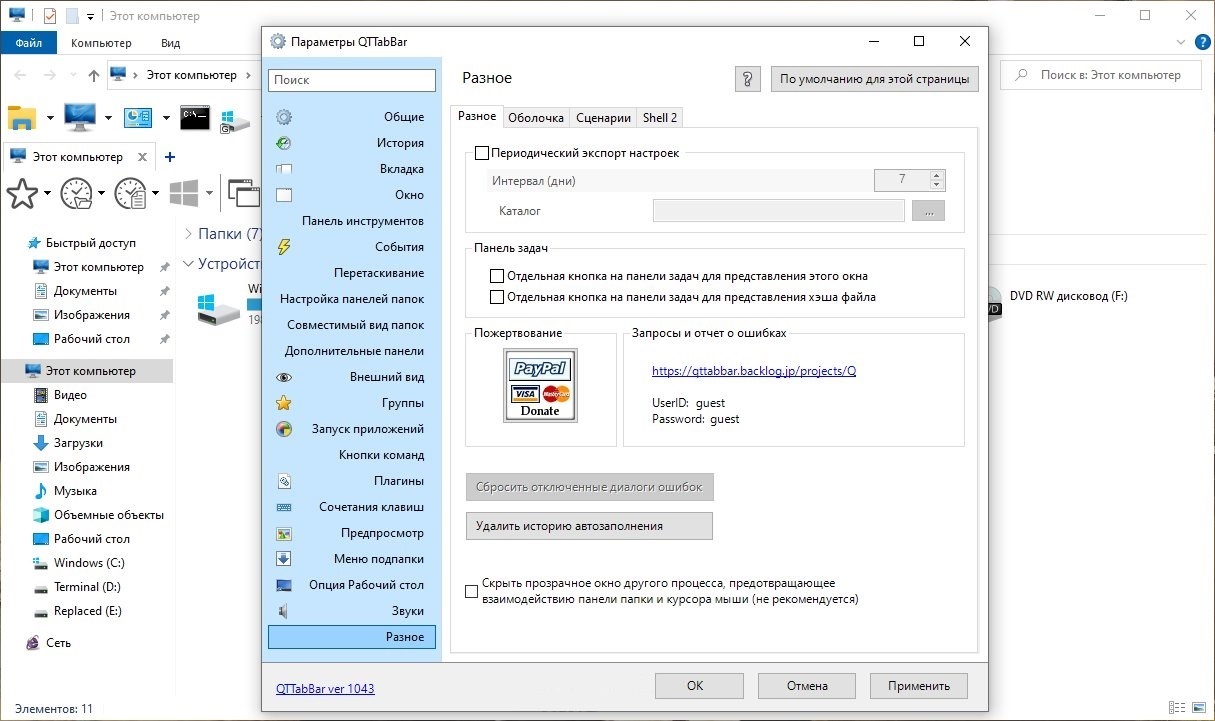Launch the command prompt toolbar icon

point(195,117)
